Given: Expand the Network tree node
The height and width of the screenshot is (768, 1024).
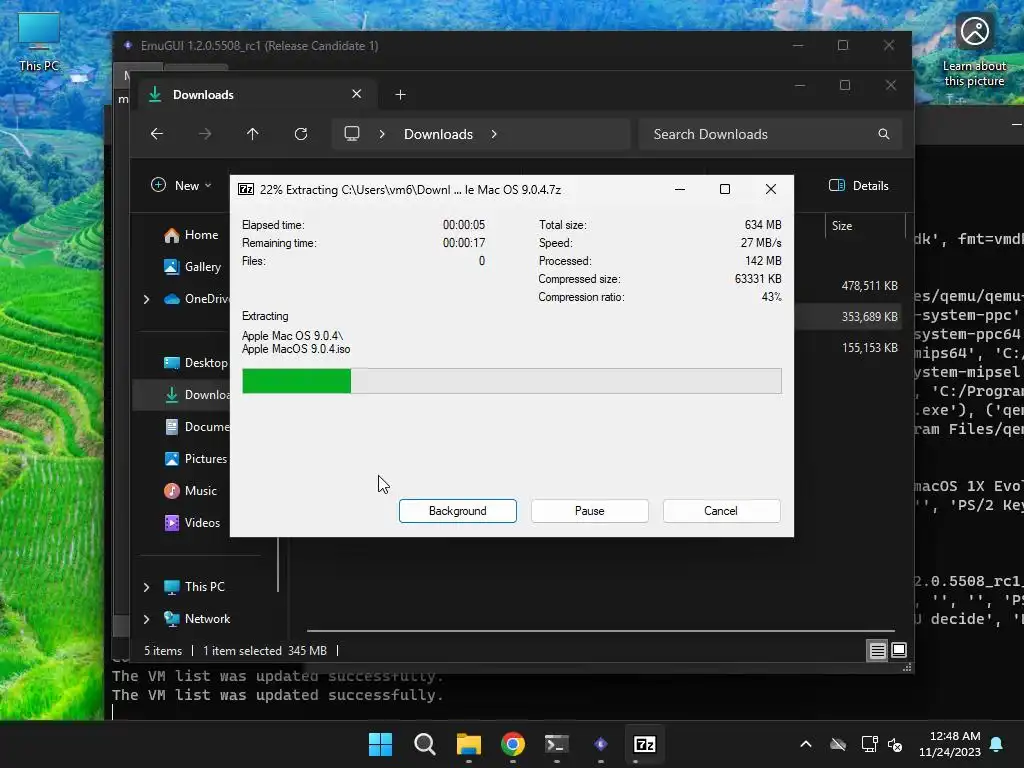Looking at the screenshot, I should click(146, 619).
